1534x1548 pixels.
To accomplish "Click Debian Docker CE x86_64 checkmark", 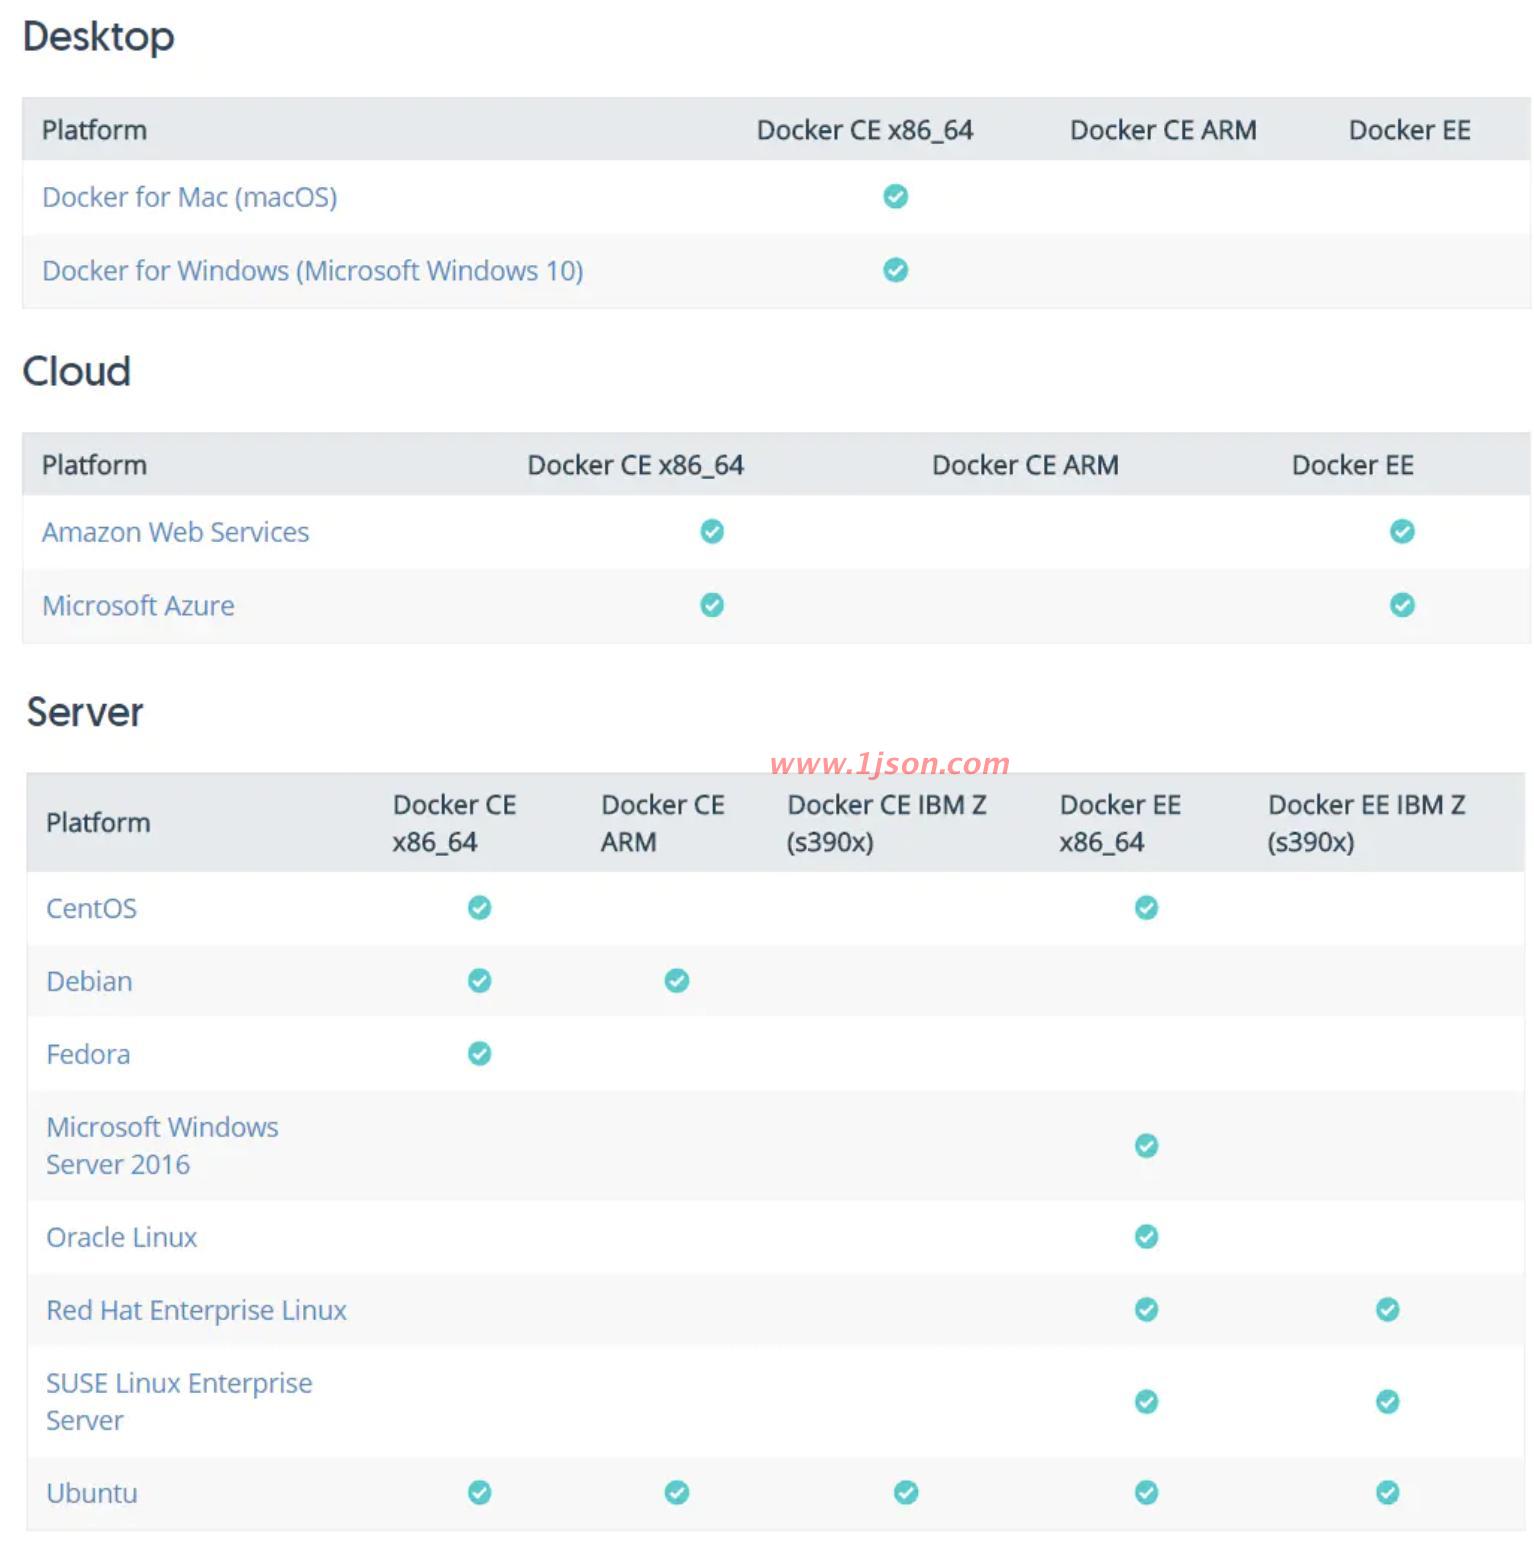I will [480, 980].
